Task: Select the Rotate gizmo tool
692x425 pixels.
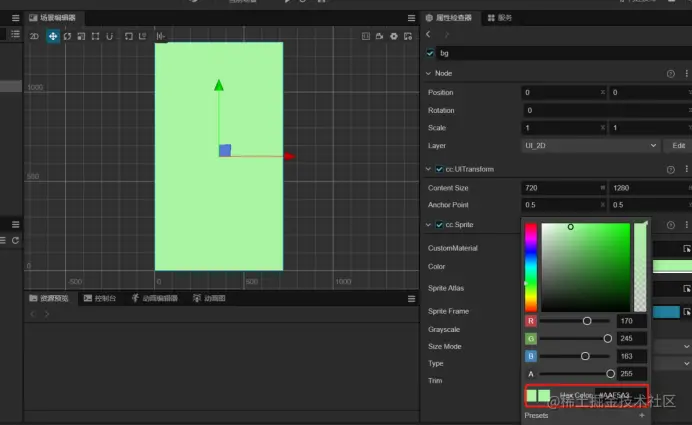Action: pos(67,36)
